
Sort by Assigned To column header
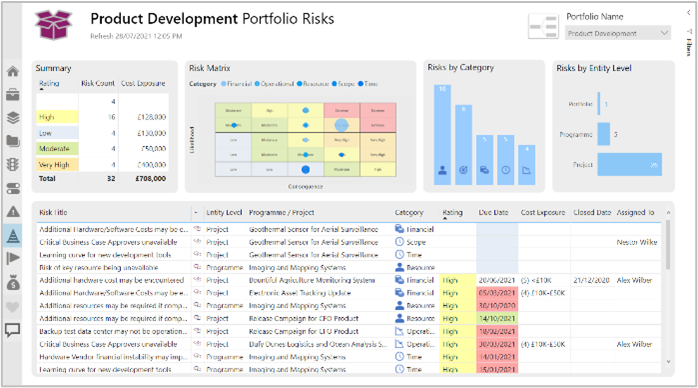pos(635,213)
